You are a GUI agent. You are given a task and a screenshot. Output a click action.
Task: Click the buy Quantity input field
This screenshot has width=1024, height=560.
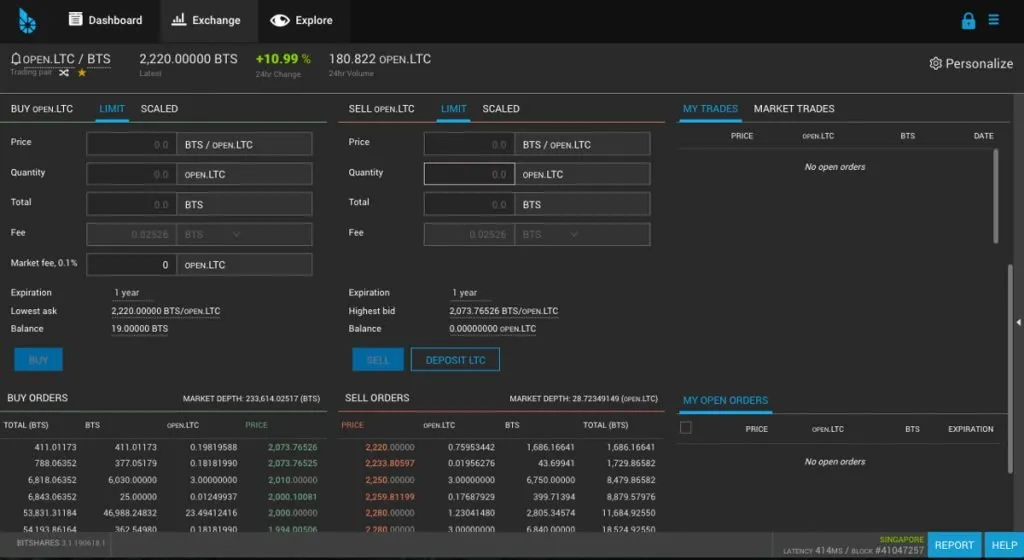131,174
